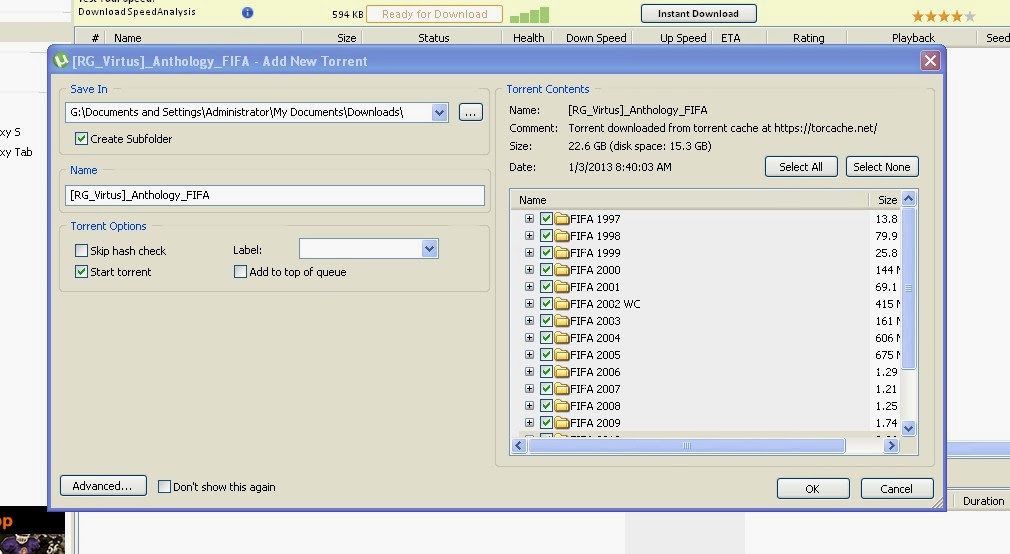1010x554 pixels.
Task: Expand the FIFA 2000 folder tree
Action: click(x=529, y=269)
